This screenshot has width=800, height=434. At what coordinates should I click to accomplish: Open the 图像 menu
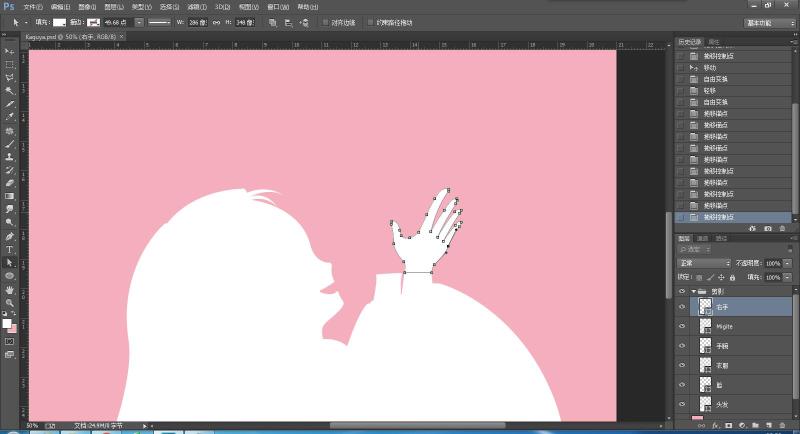coord(87,7)
